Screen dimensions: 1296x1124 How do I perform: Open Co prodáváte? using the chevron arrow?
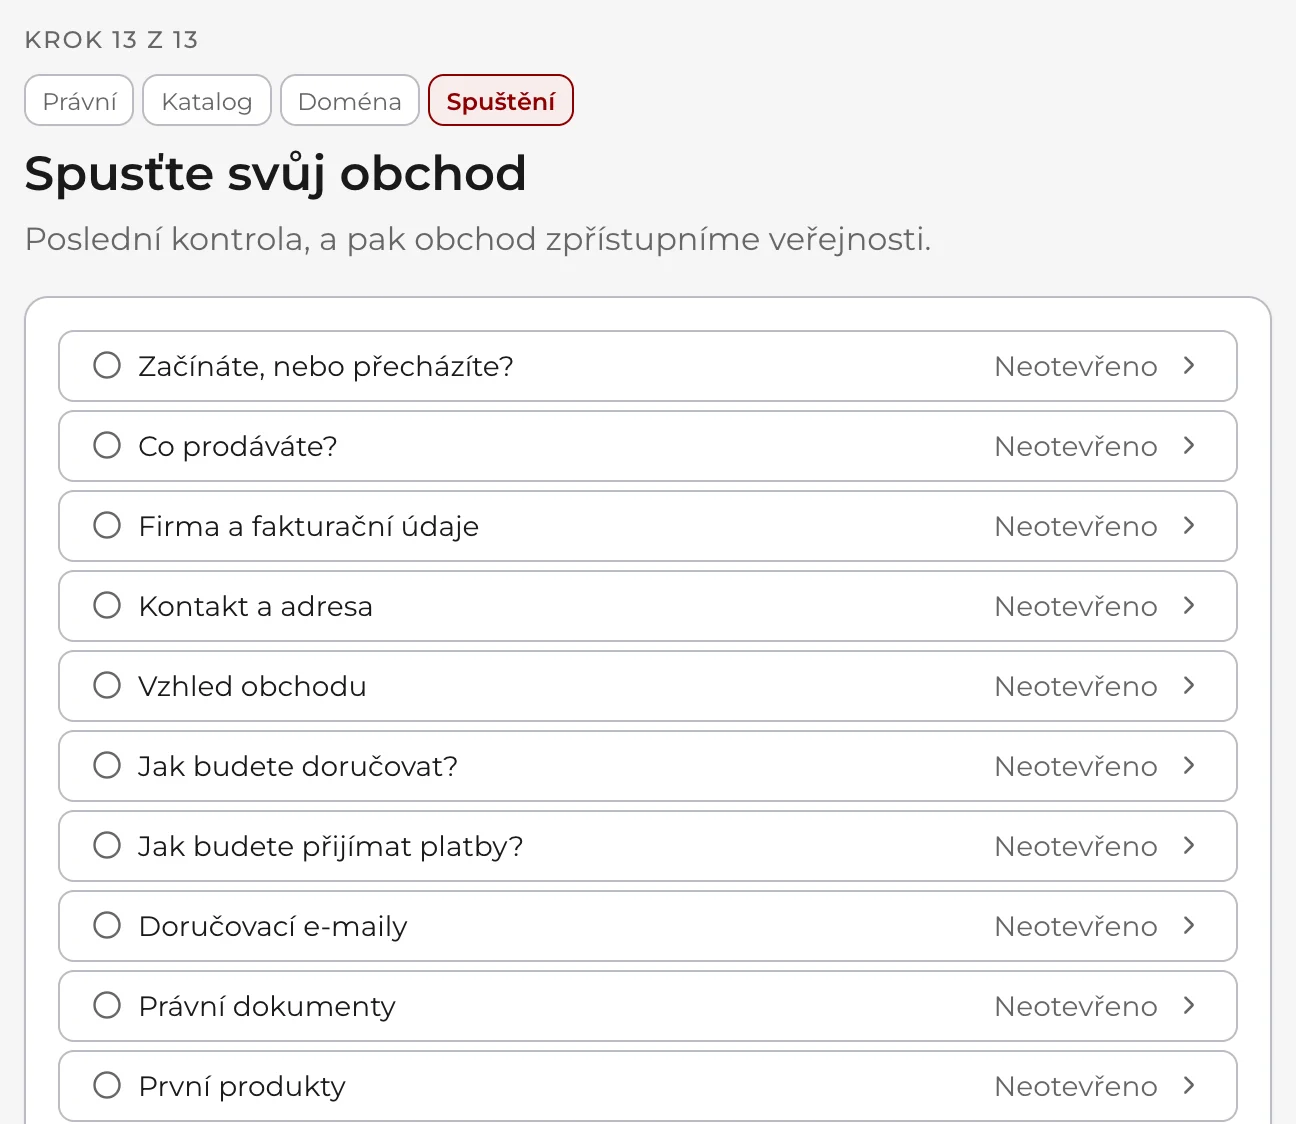tap(1189, 446)
